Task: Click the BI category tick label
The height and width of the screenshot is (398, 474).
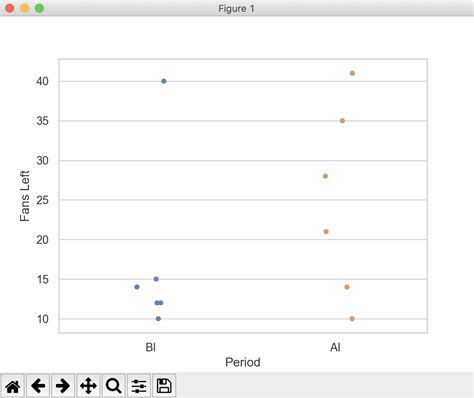Action: click(x=151, y=347)
